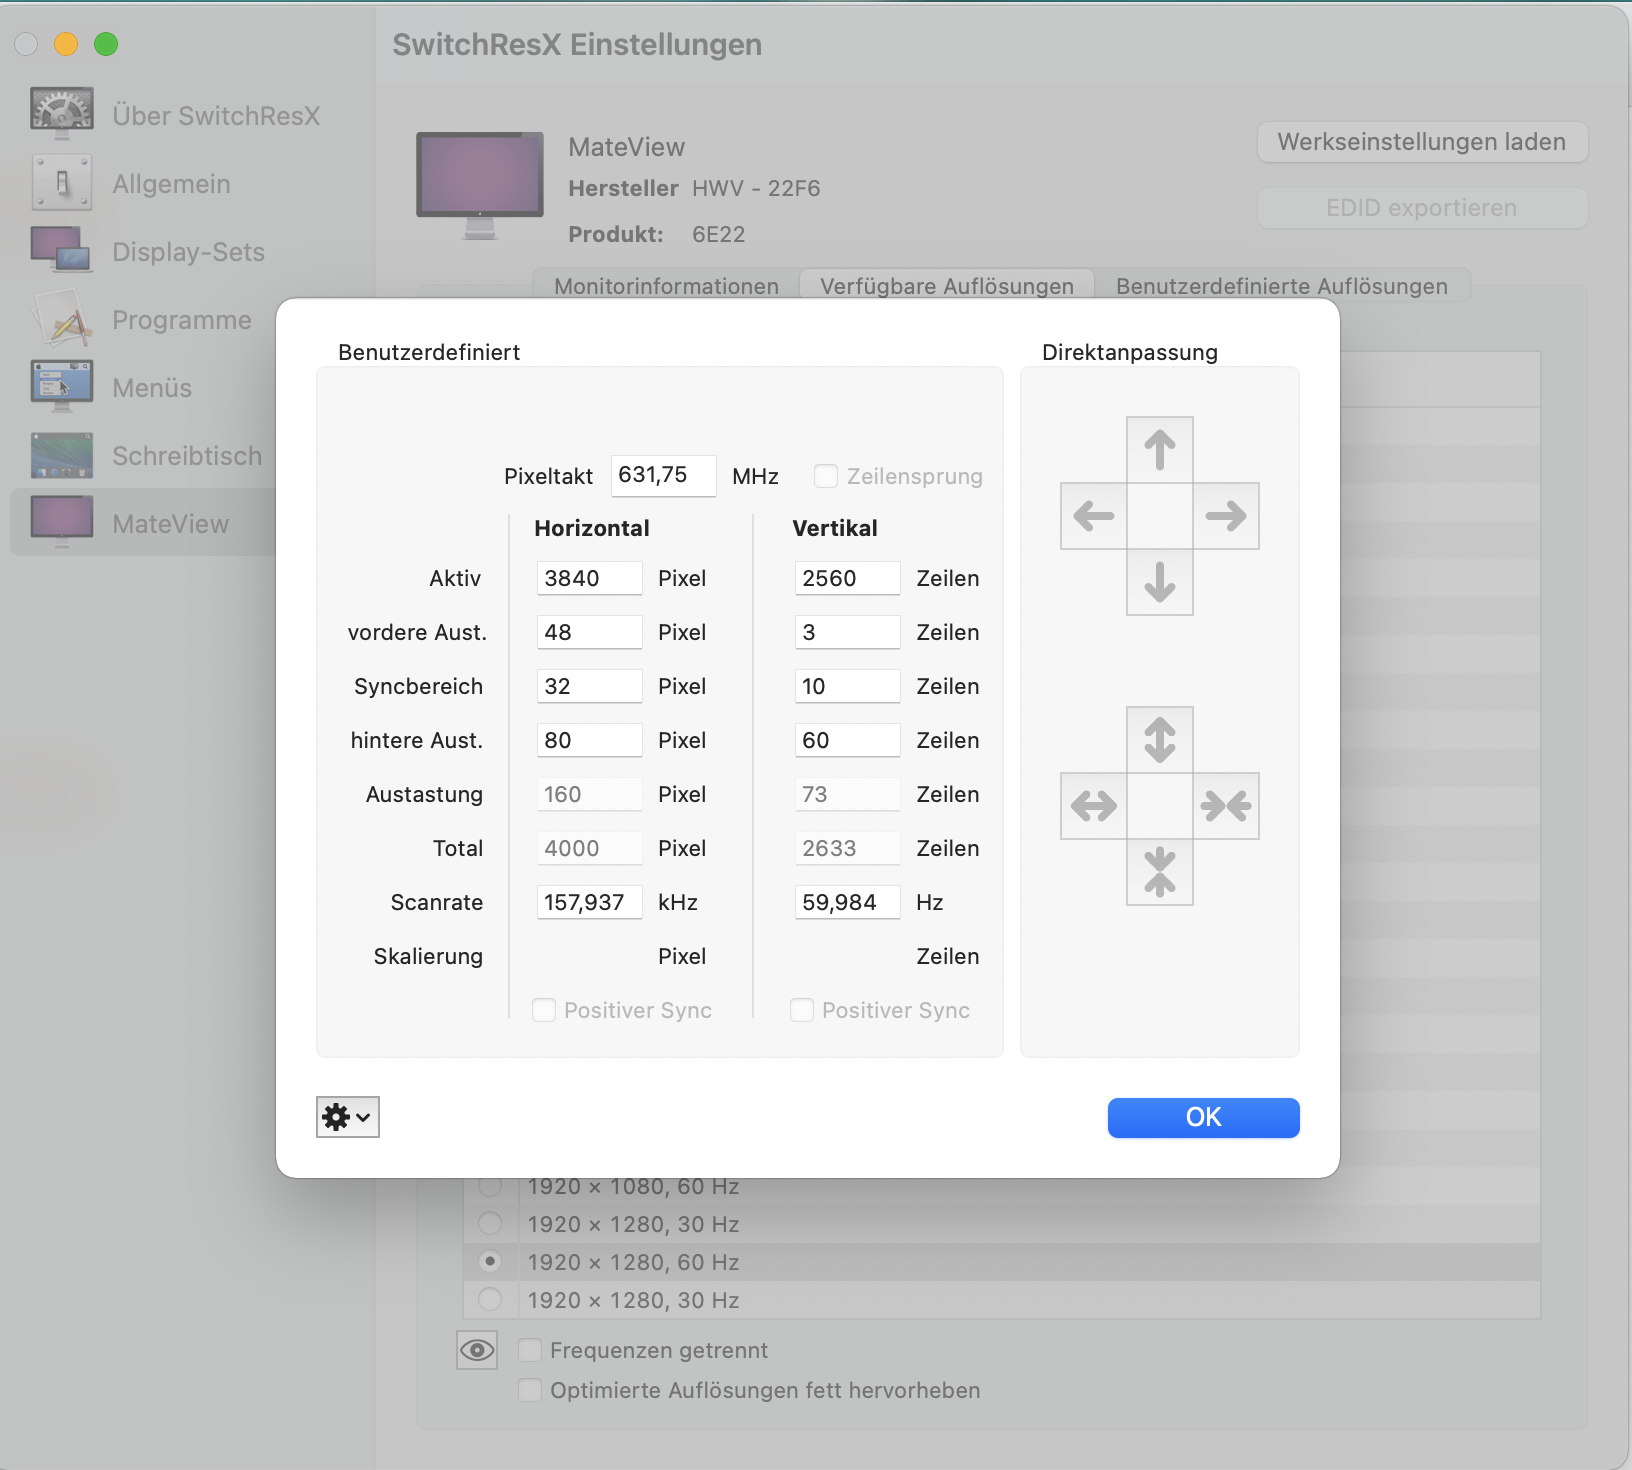
Task: Select Programme in the sidebar
Action: tap(142, 320)
